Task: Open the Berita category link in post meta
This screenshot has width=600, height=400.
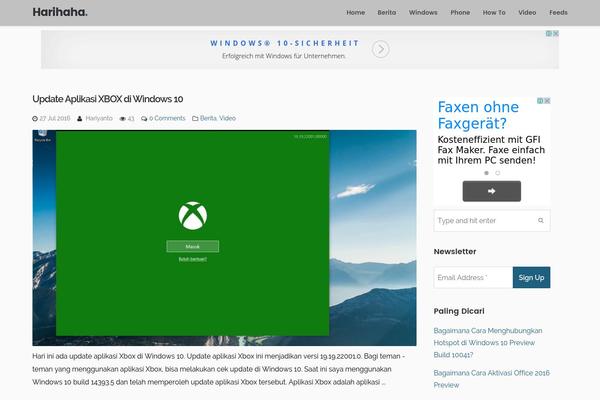Action: pos(208,118)
